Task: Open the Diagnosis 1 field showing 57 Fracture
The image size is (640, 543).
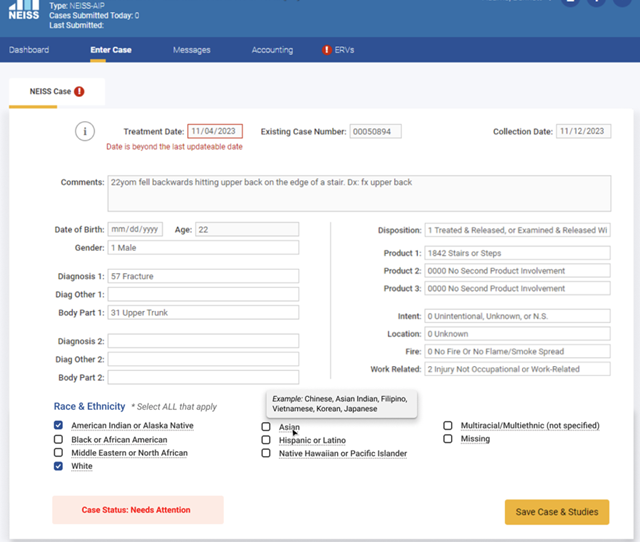Action: (203, 276)
